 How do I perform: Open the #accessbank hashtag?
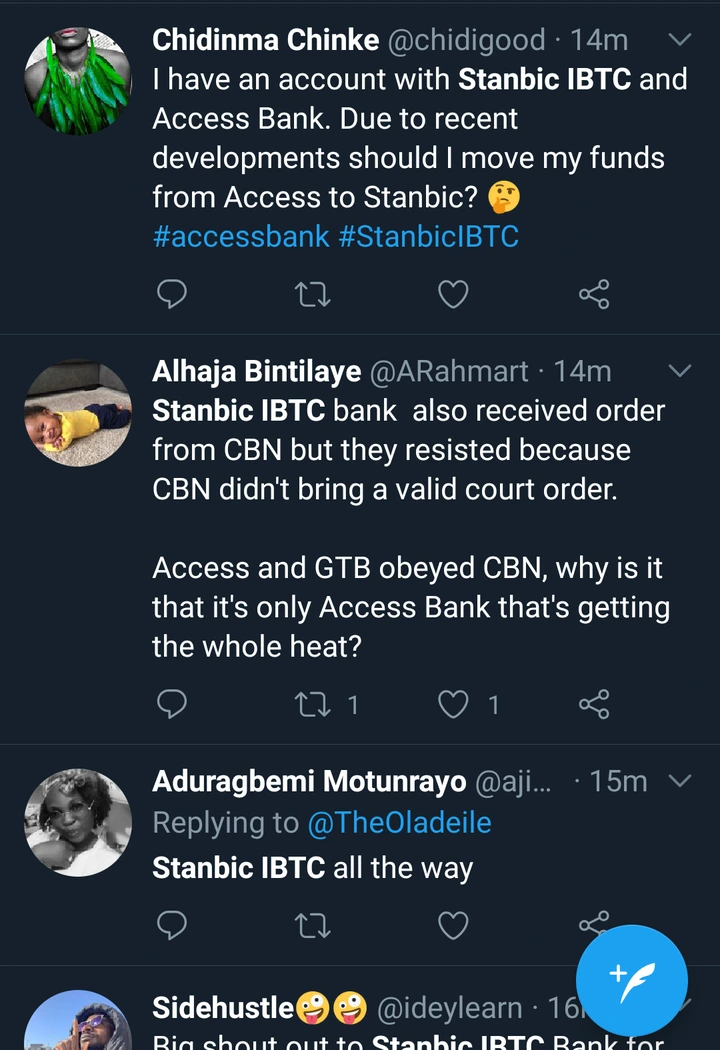[241, 237]
